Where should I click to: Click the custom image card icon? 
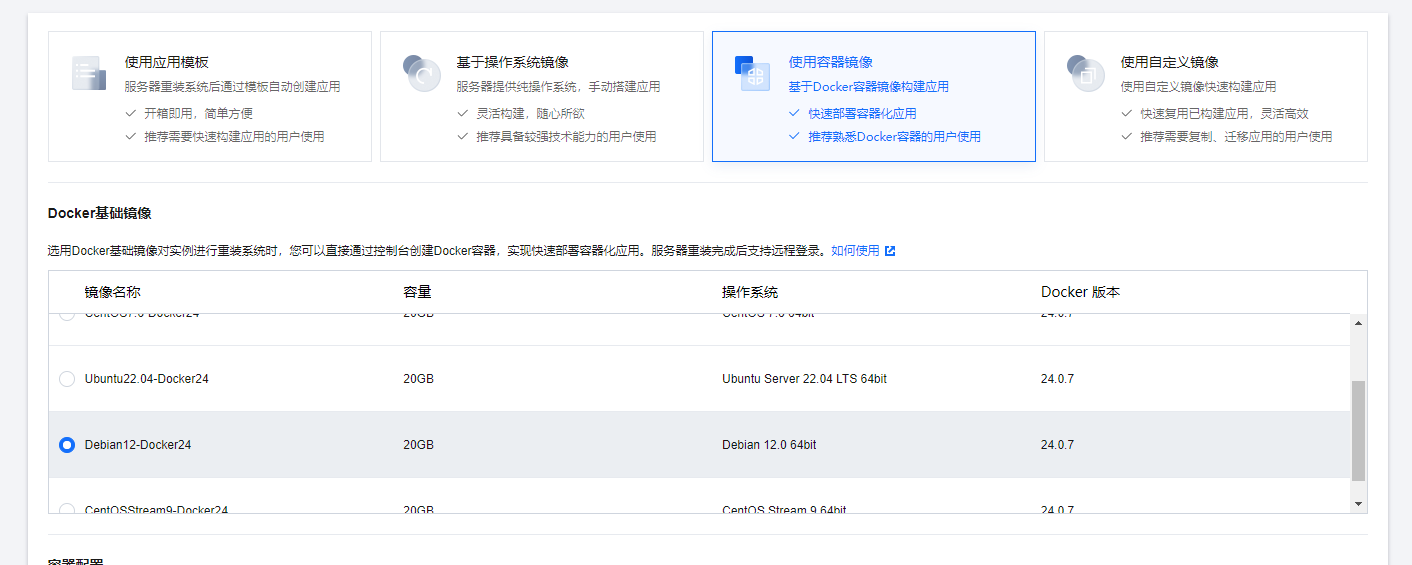(1085, 73)
